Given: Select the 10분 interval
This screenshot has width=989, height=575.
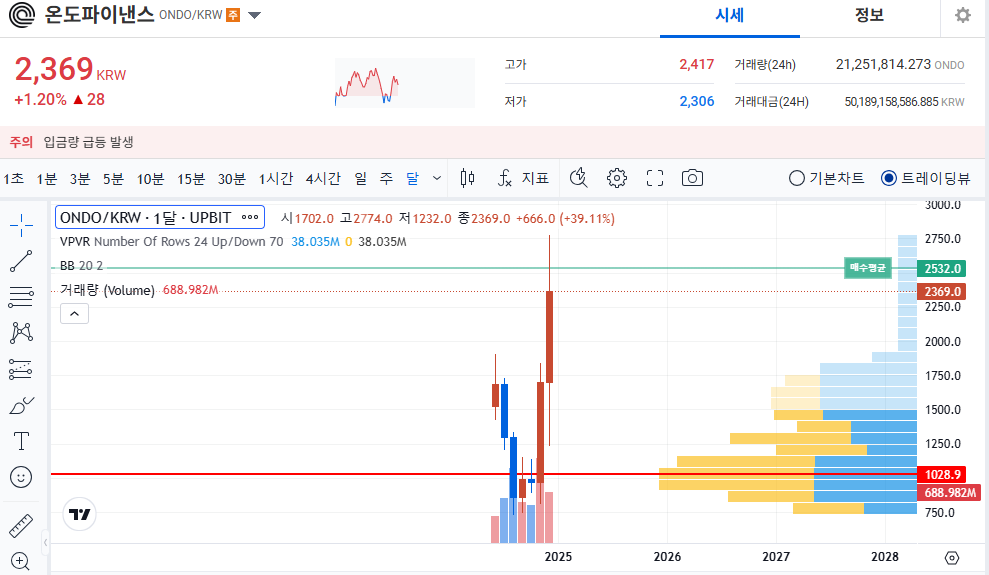Looking at the screenshot, I should click(151, 178).
